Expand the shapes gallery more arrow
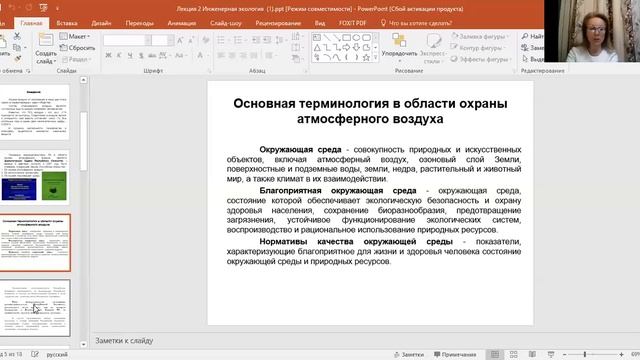640x360 pixels. [376, 58]
